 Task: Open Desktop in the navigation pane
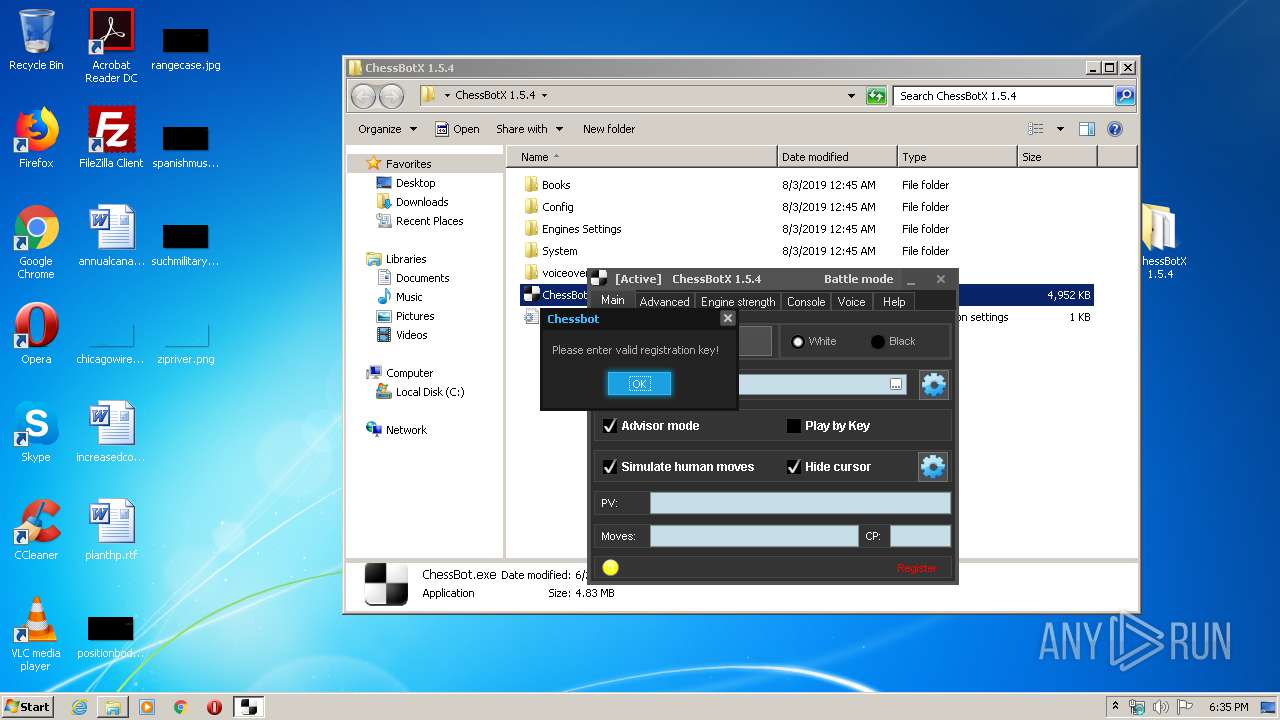point(415,183)
